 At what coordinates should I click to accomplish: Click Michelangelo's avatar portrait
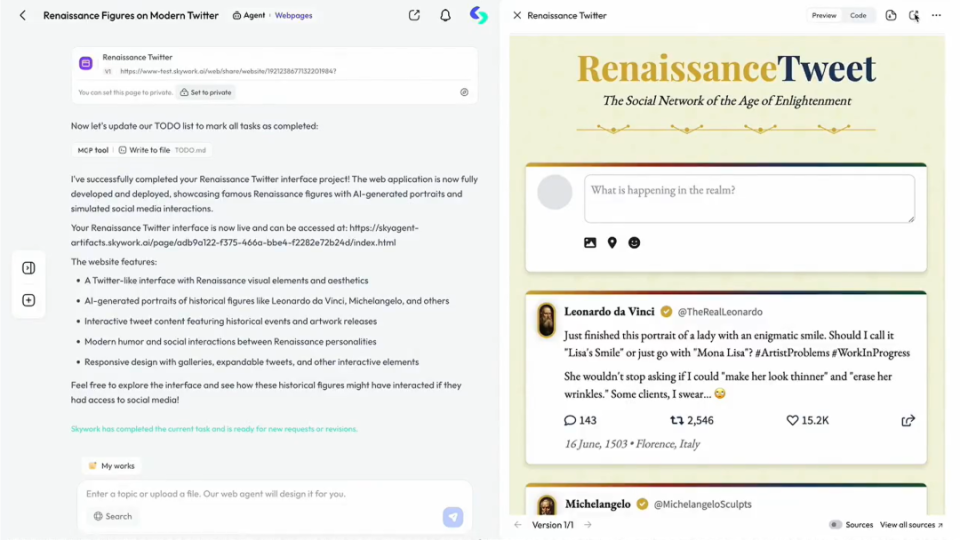[546, 505]
